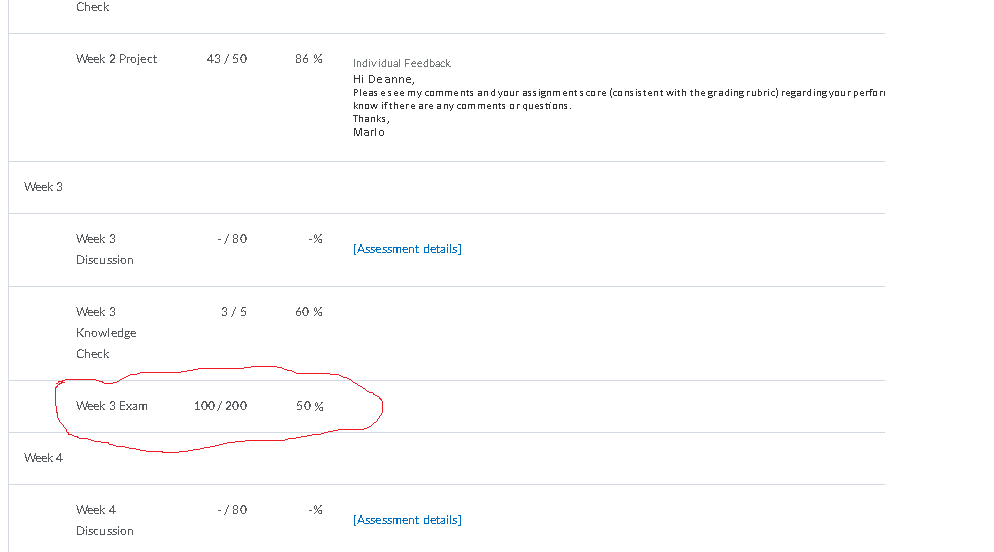This screenshot has width=994, height=552.
Task: Select the Week 3 Discussion item name
Action: tap(105, 249)
